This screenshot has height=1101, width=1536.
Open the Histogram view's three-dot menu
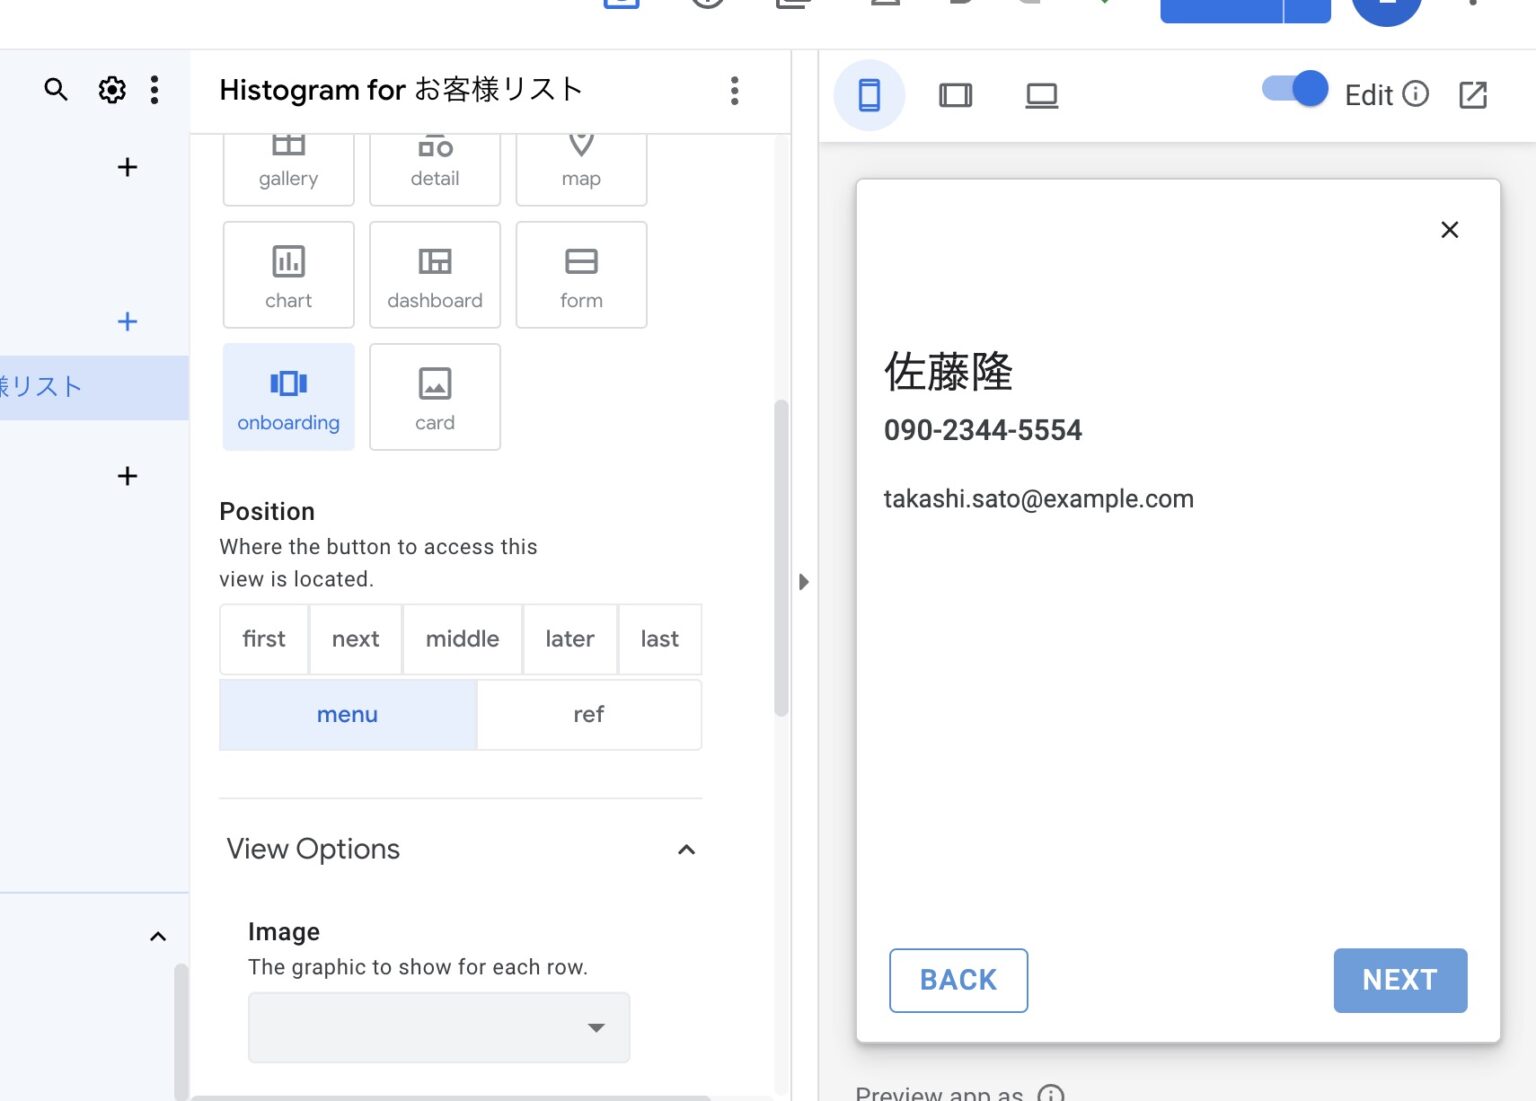pyautogui.click(x=735, y=91)
